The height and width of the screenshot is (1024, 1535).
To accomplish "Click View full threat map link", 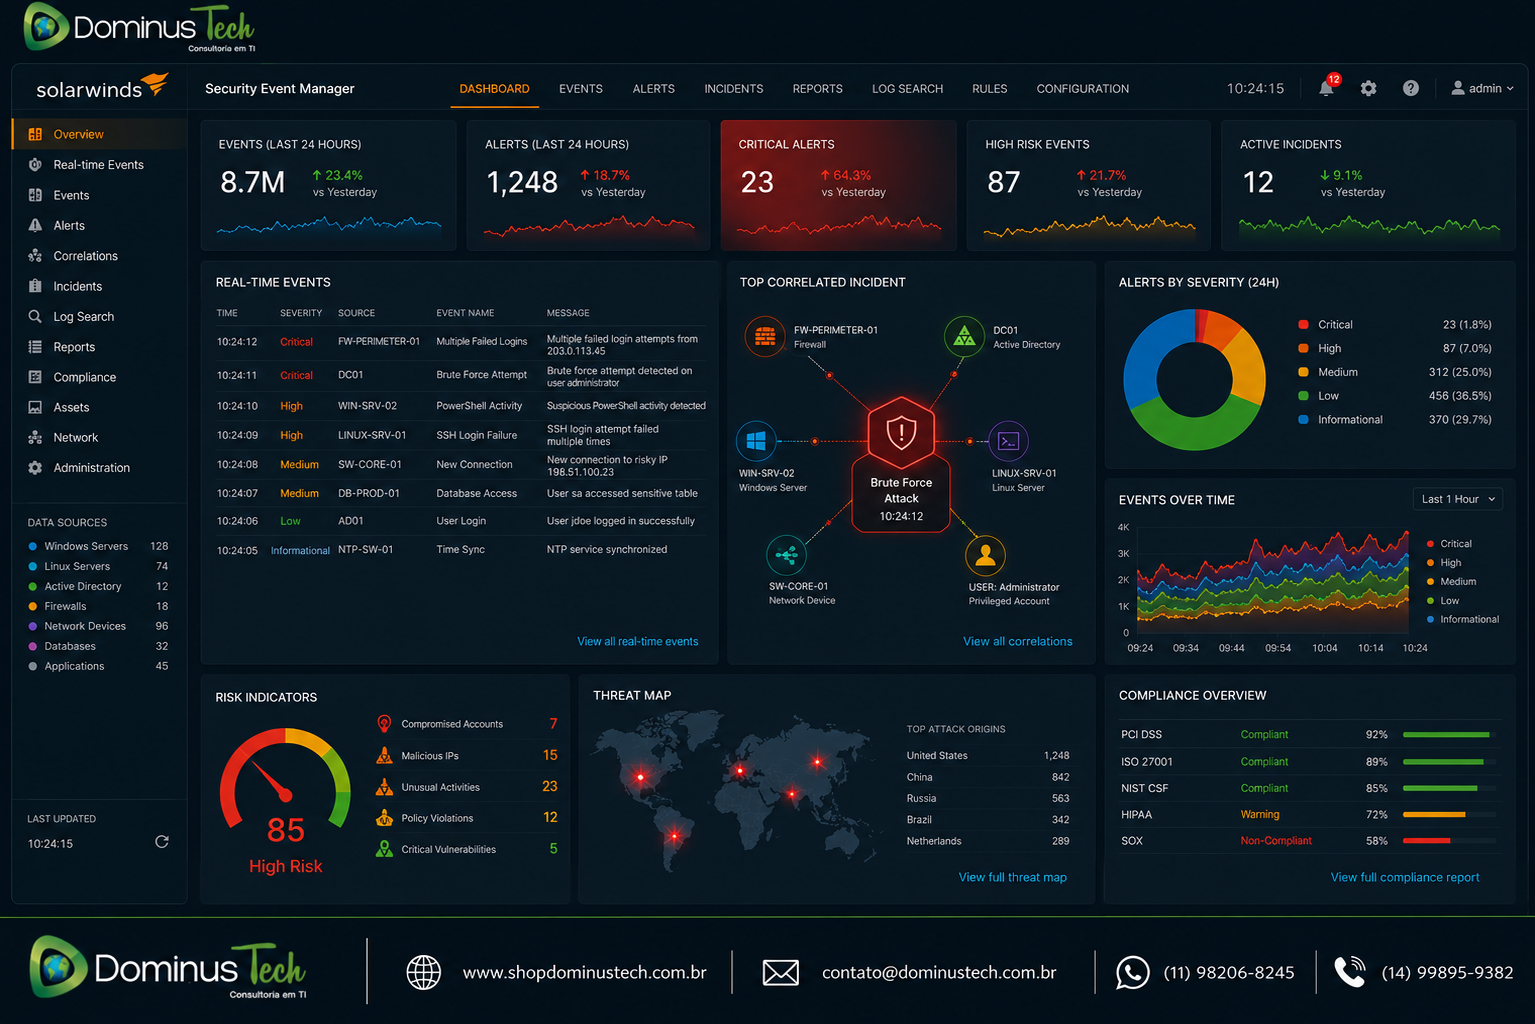I will (1013, 877).
